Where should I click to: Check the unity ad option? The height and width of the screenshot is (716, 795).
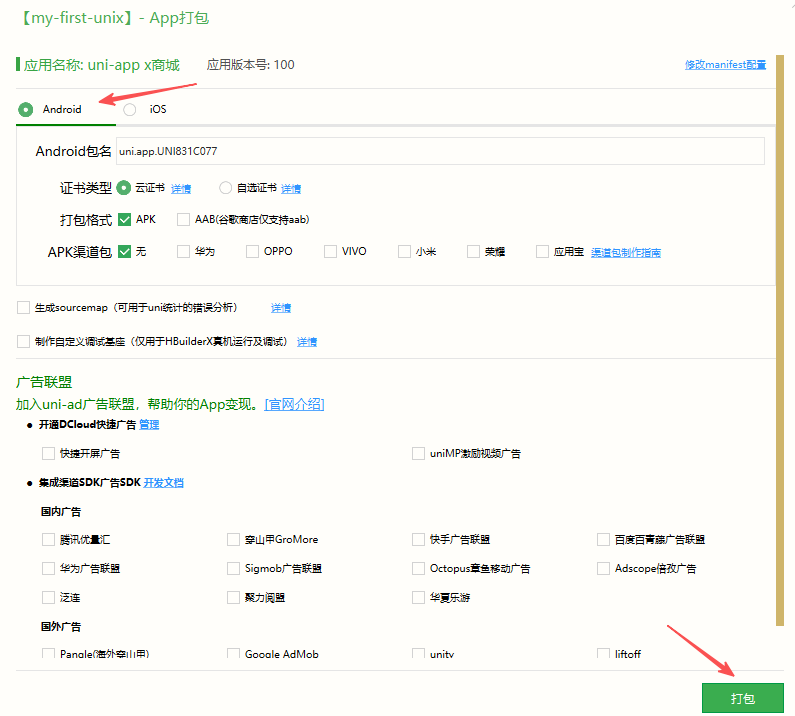418,654
